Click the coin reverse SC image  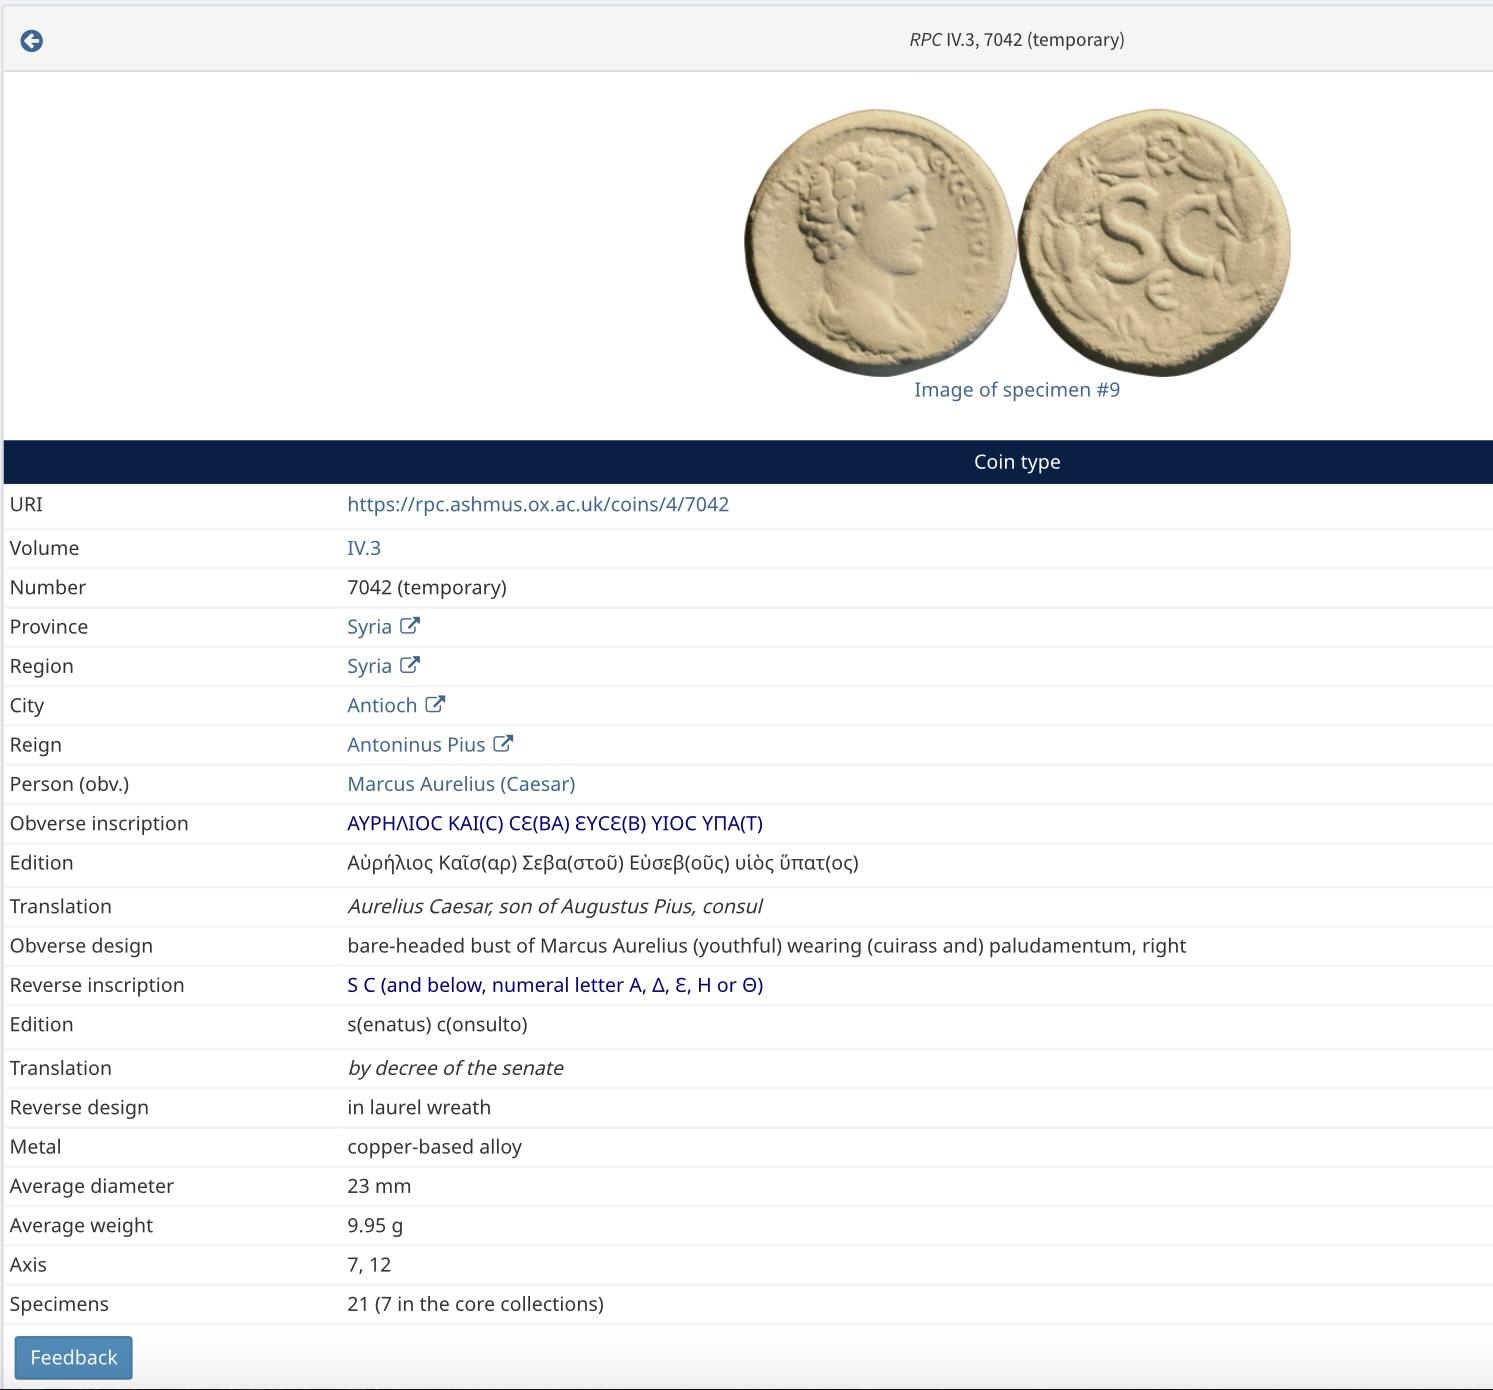click(1154, 242)
